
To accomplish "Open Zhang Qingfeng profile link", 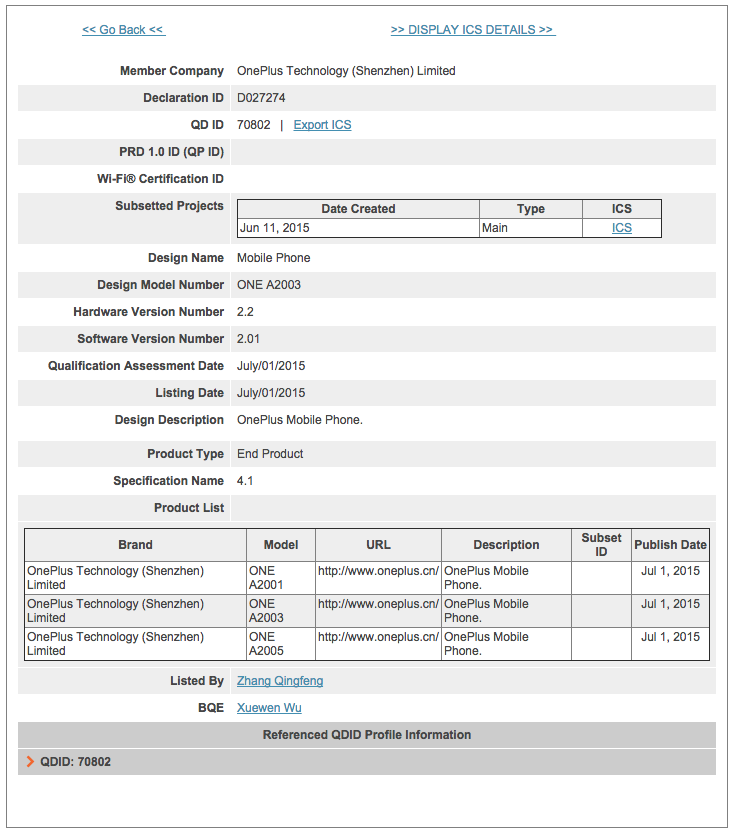I will coord(280,681).
